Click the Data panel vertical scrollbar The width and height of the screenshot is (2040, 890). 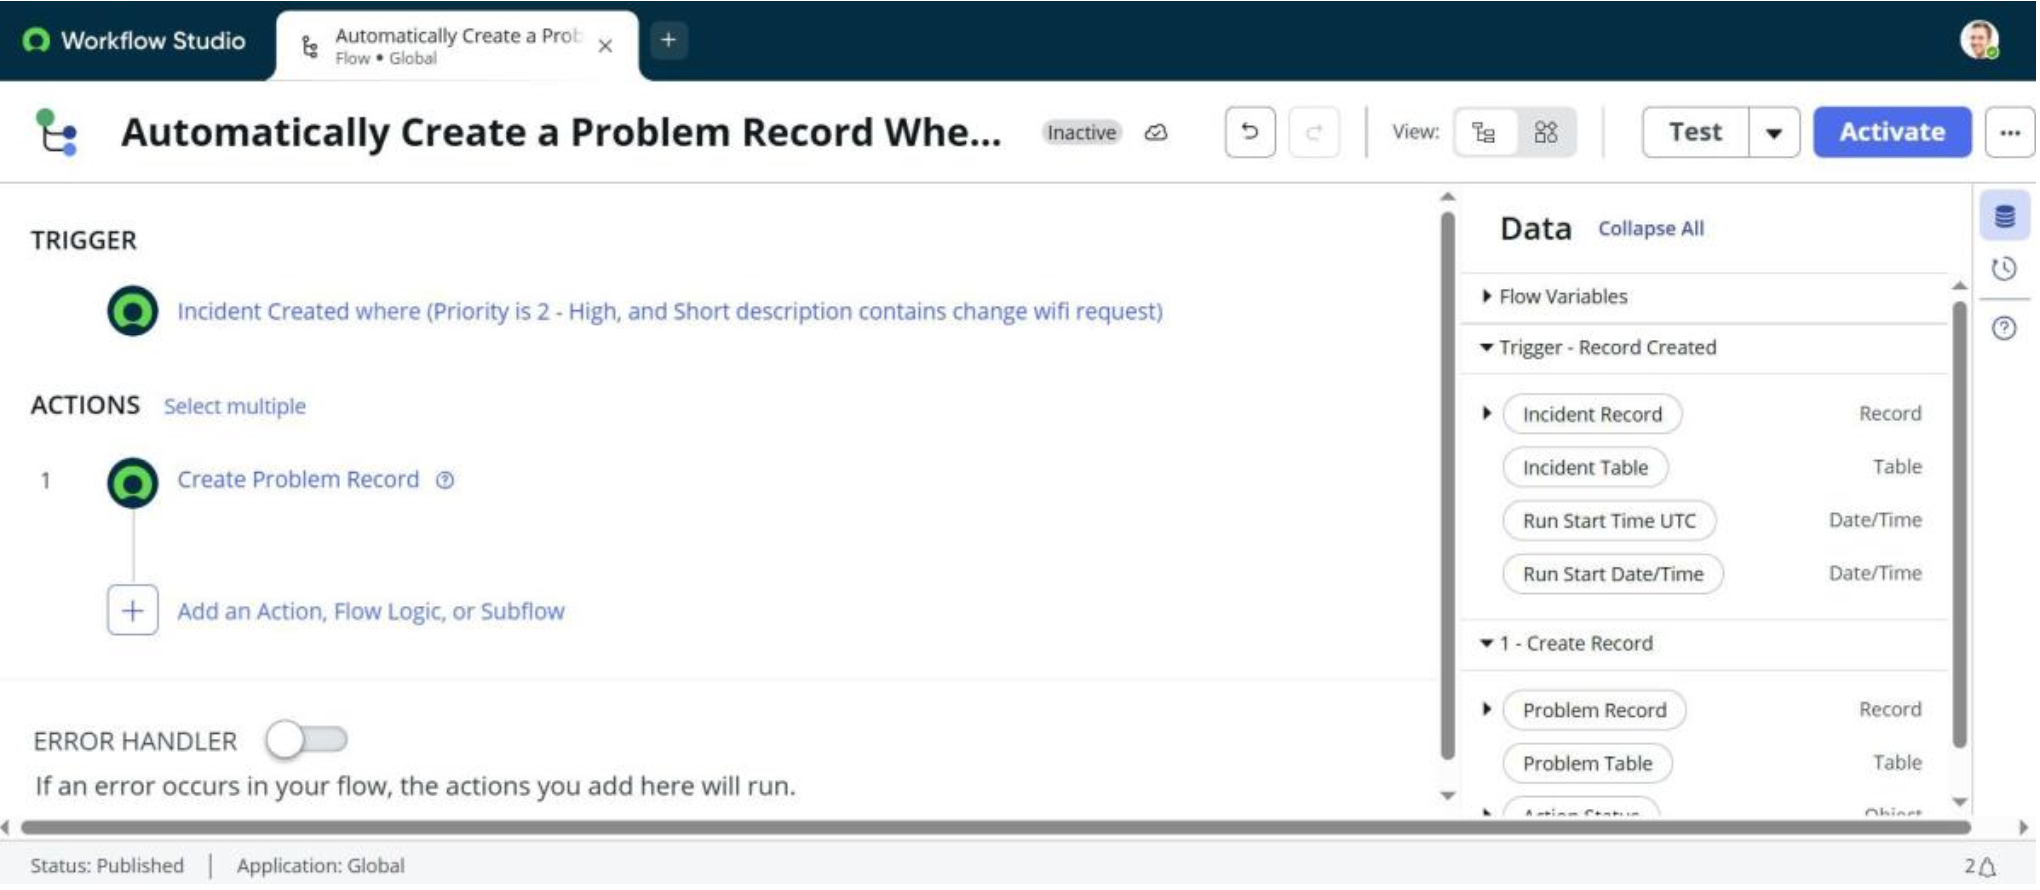click(x=1960, y=523)
